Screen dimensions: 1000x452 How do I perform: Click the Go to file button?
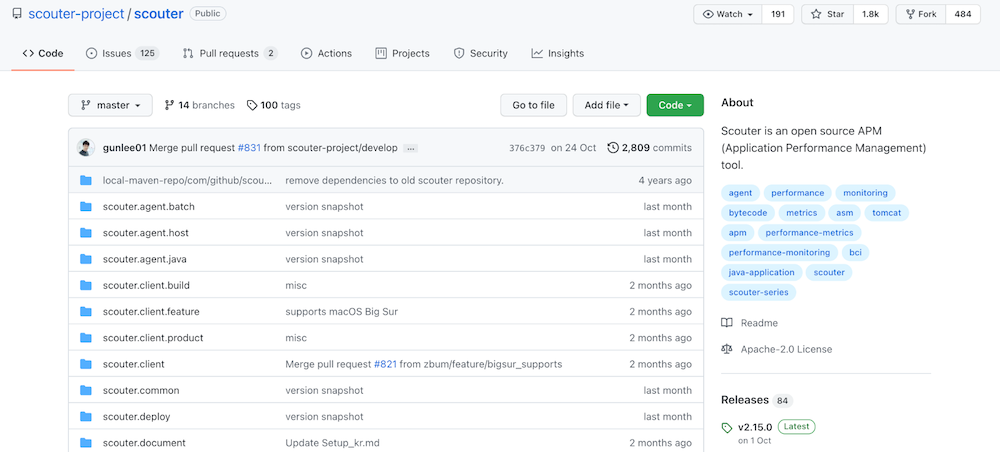click(x=533, y=105)
